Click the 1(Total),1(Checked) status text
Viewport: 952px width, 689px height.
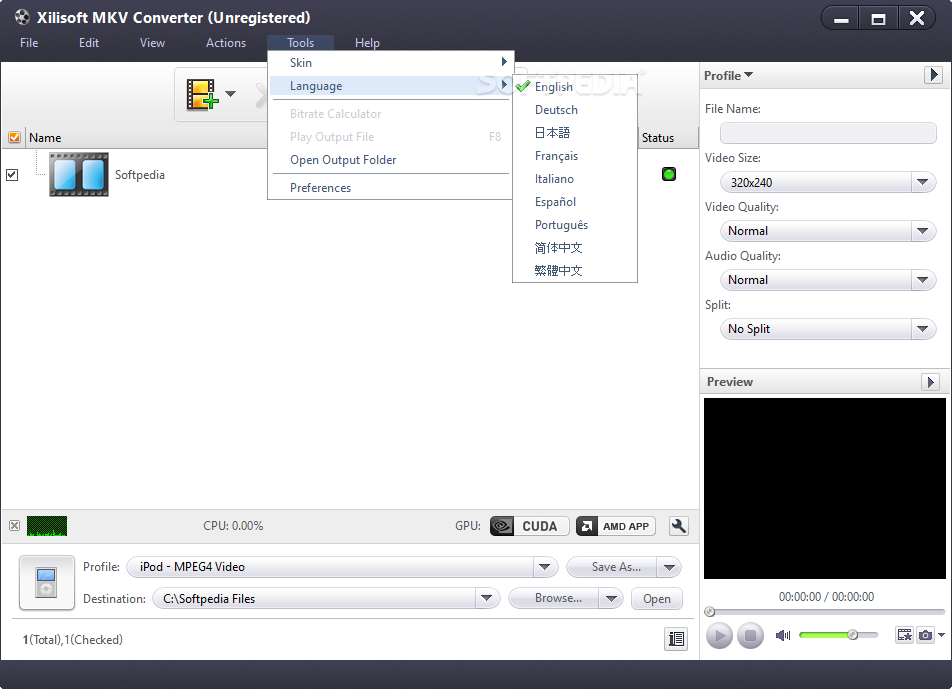(x=73, y=640)
